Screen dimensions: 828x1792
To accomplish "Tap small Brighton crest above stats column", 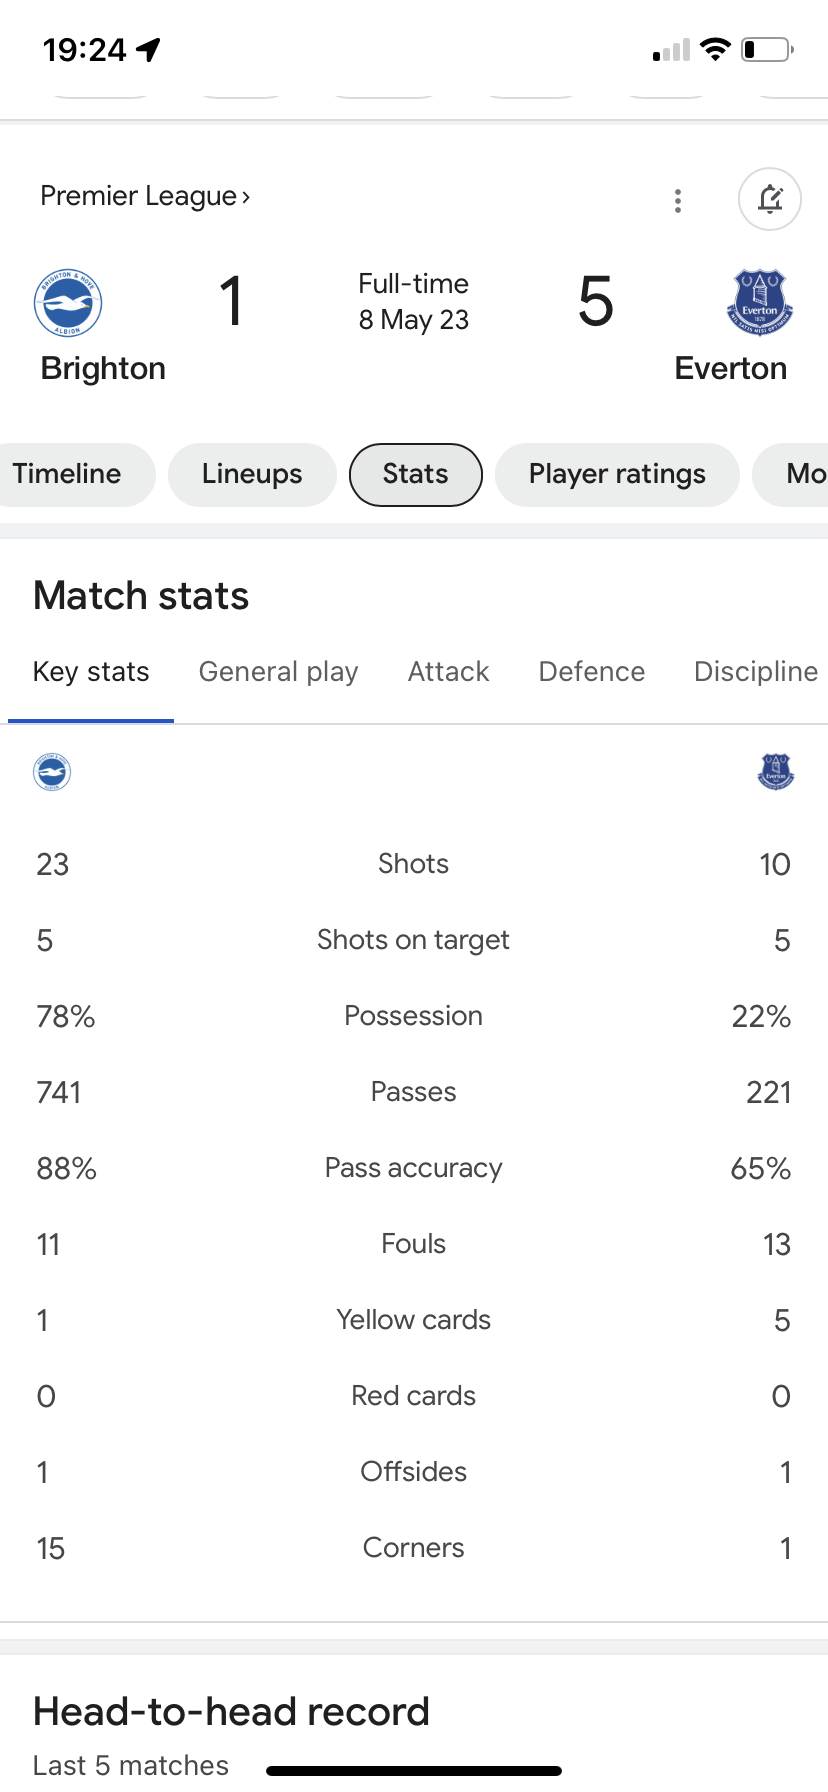I will pyautogui.click(x=52, y=772).
